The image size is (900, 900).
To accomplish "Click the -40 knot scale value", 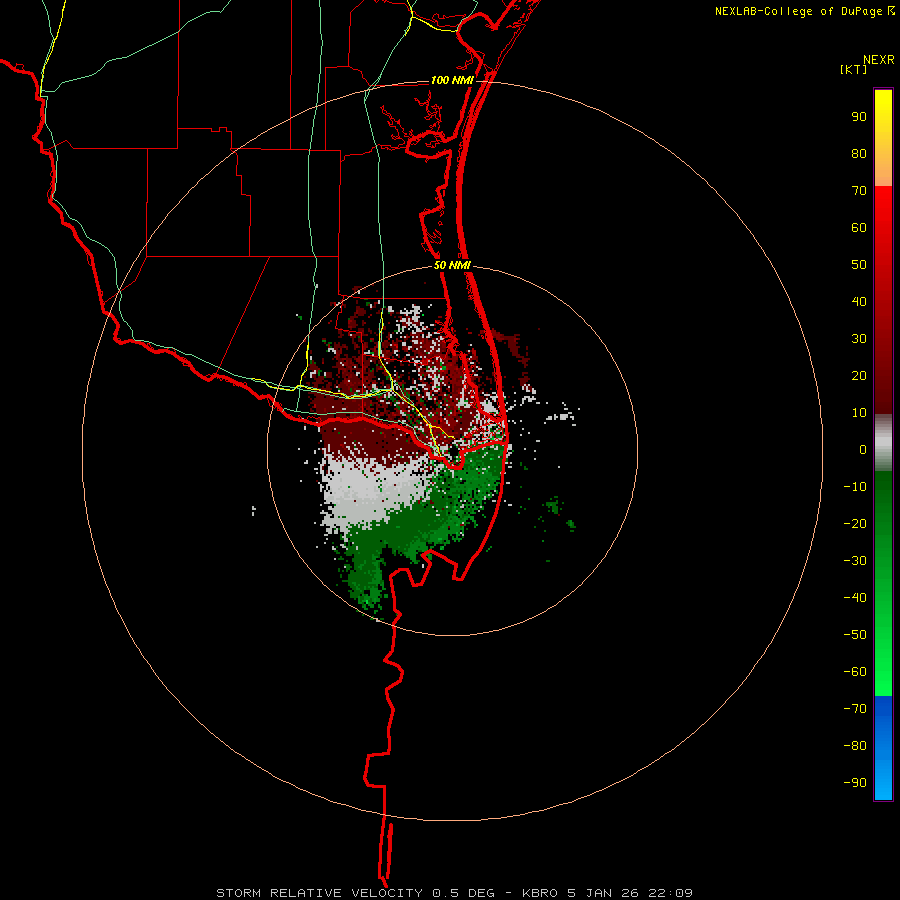I will (x=855, y=598).
